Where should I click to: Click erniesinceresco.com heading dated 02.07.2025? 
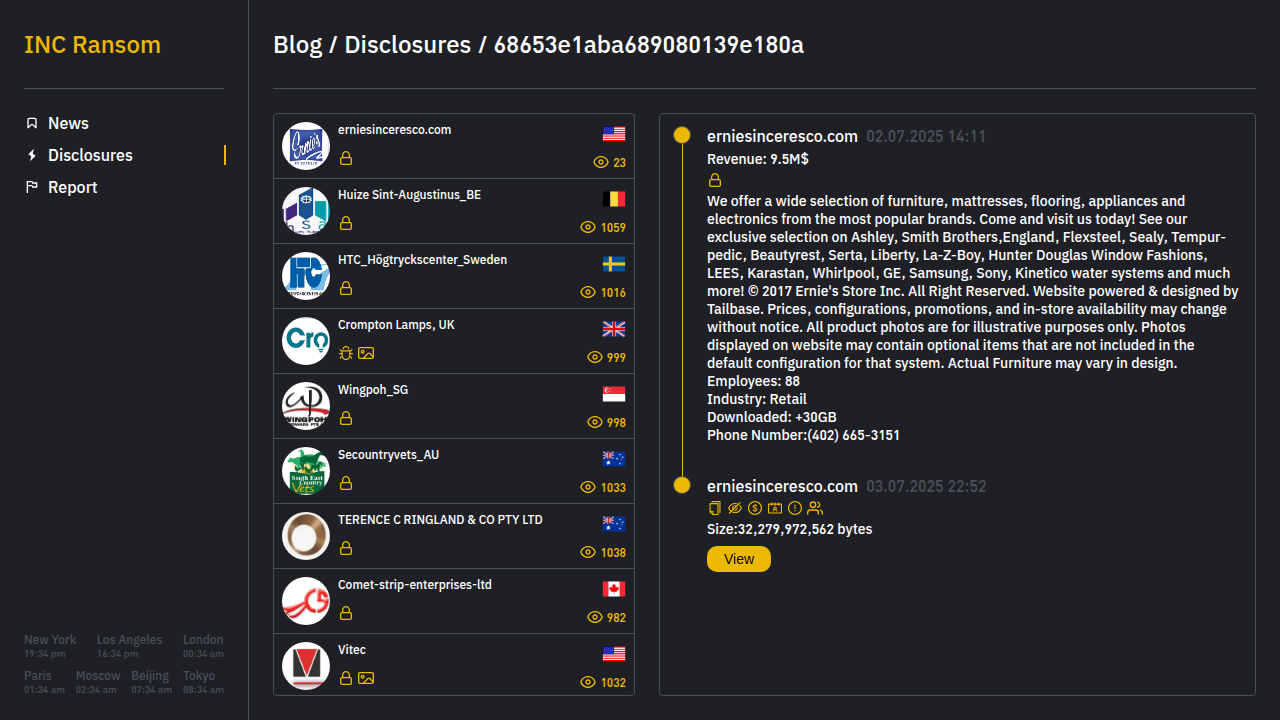point(782,136)
